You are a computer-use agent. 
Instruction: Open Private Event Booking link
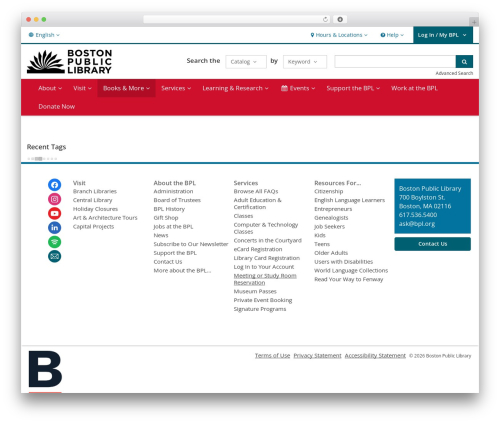pyautogui.click(x=263, y=300)
